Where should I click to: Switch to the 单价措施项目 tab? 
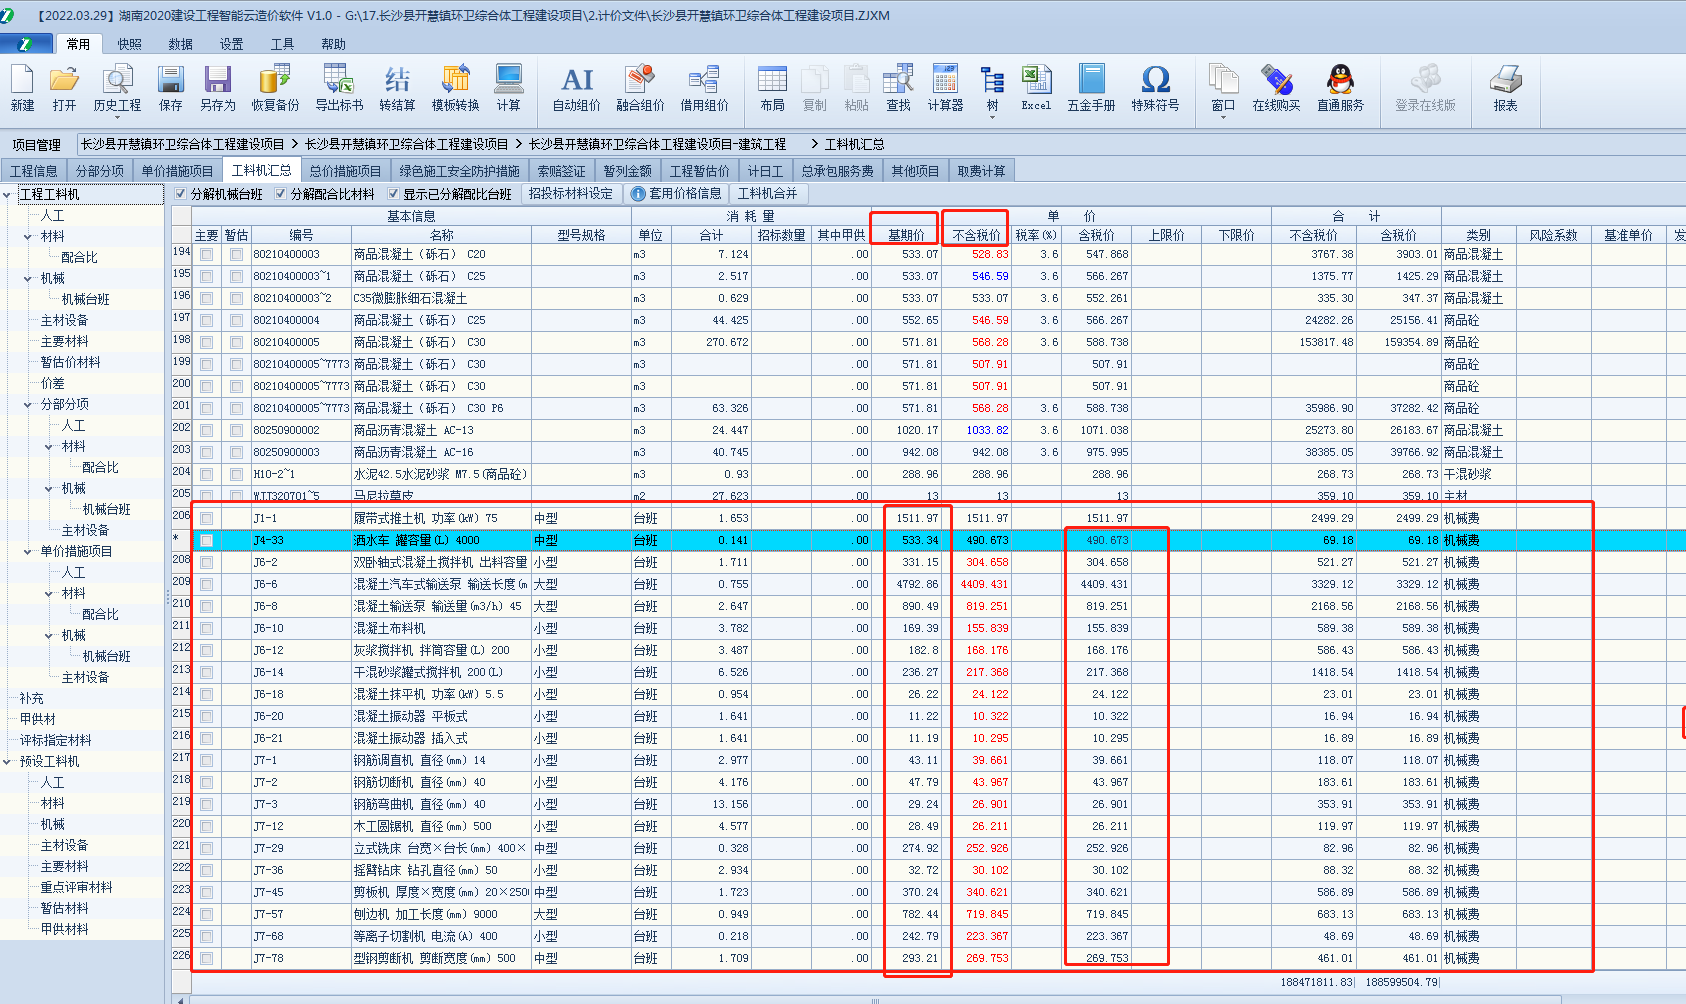pos(177,171)
